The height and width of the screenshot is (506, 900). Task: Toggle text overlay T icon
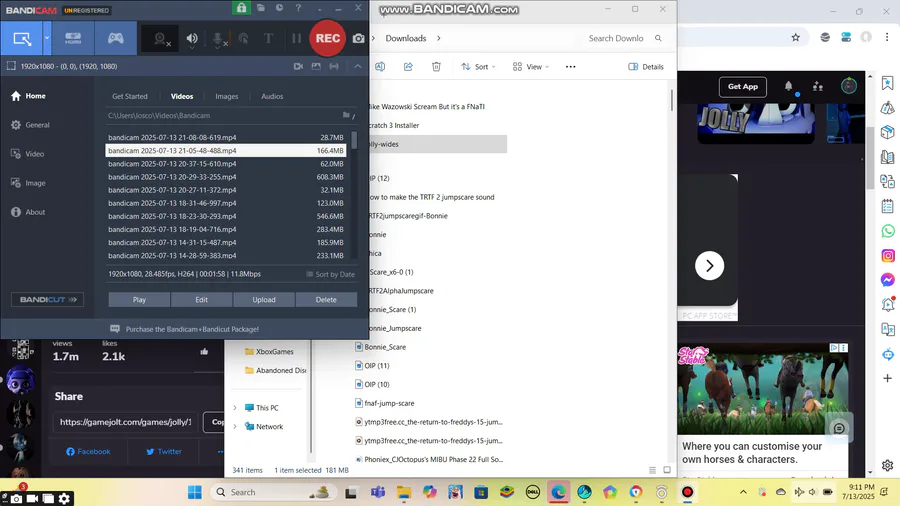(268, 38)
